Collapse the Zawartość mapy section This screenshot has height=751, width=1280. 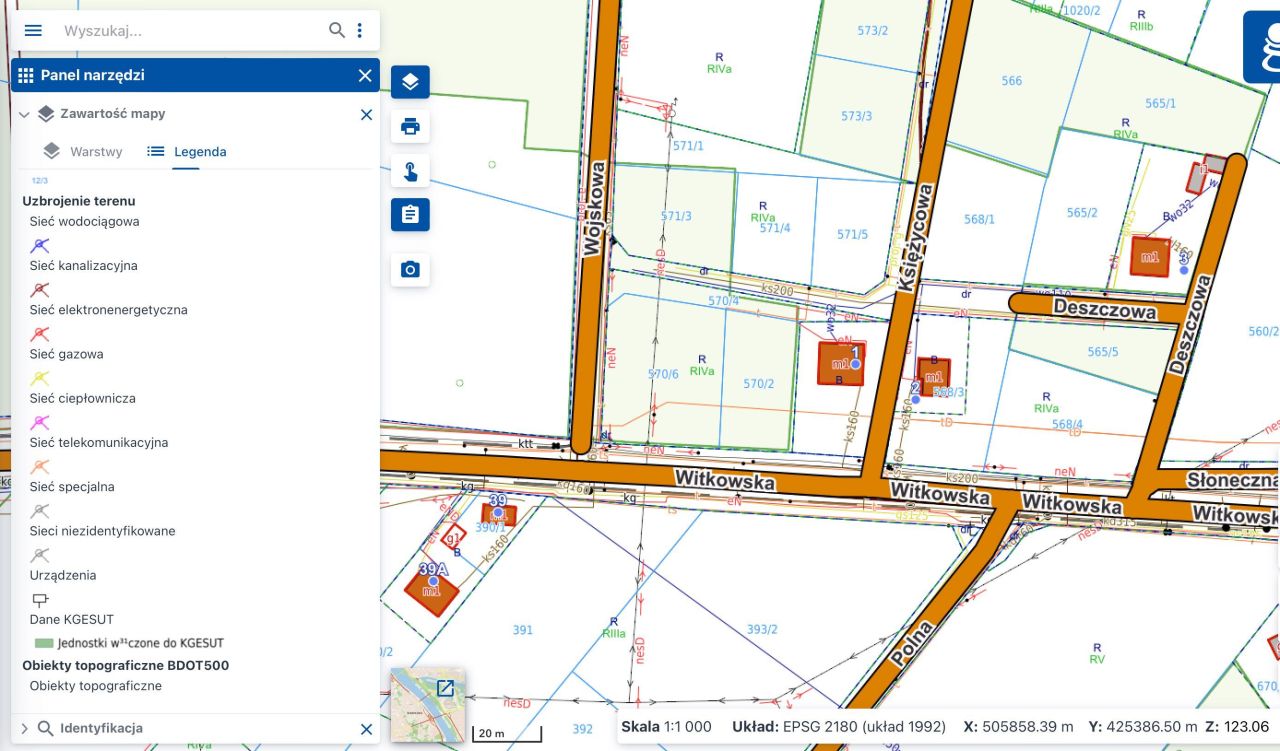24,115
